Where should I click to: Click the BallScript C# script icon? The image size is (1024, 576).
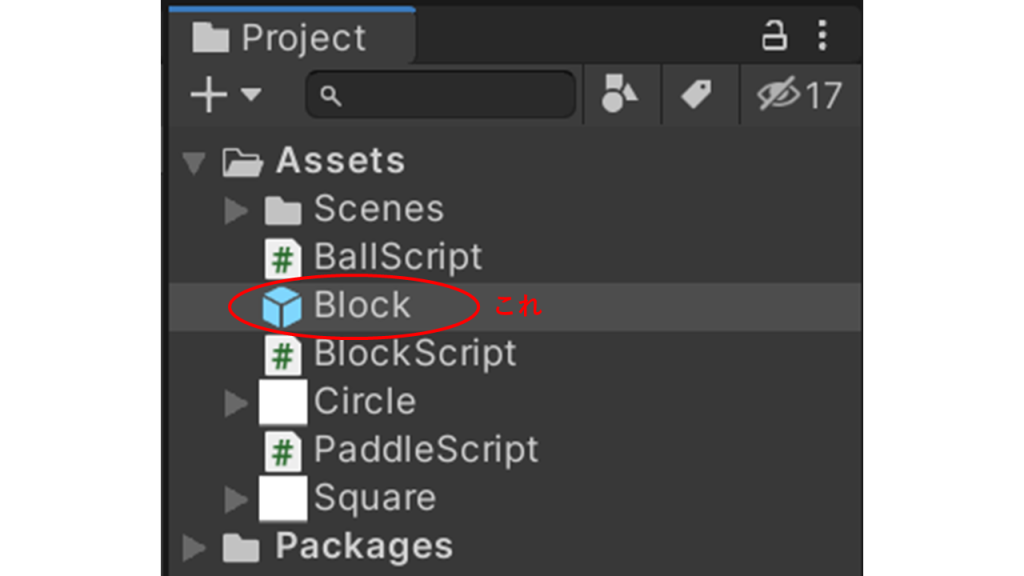(x=283, y=259)
